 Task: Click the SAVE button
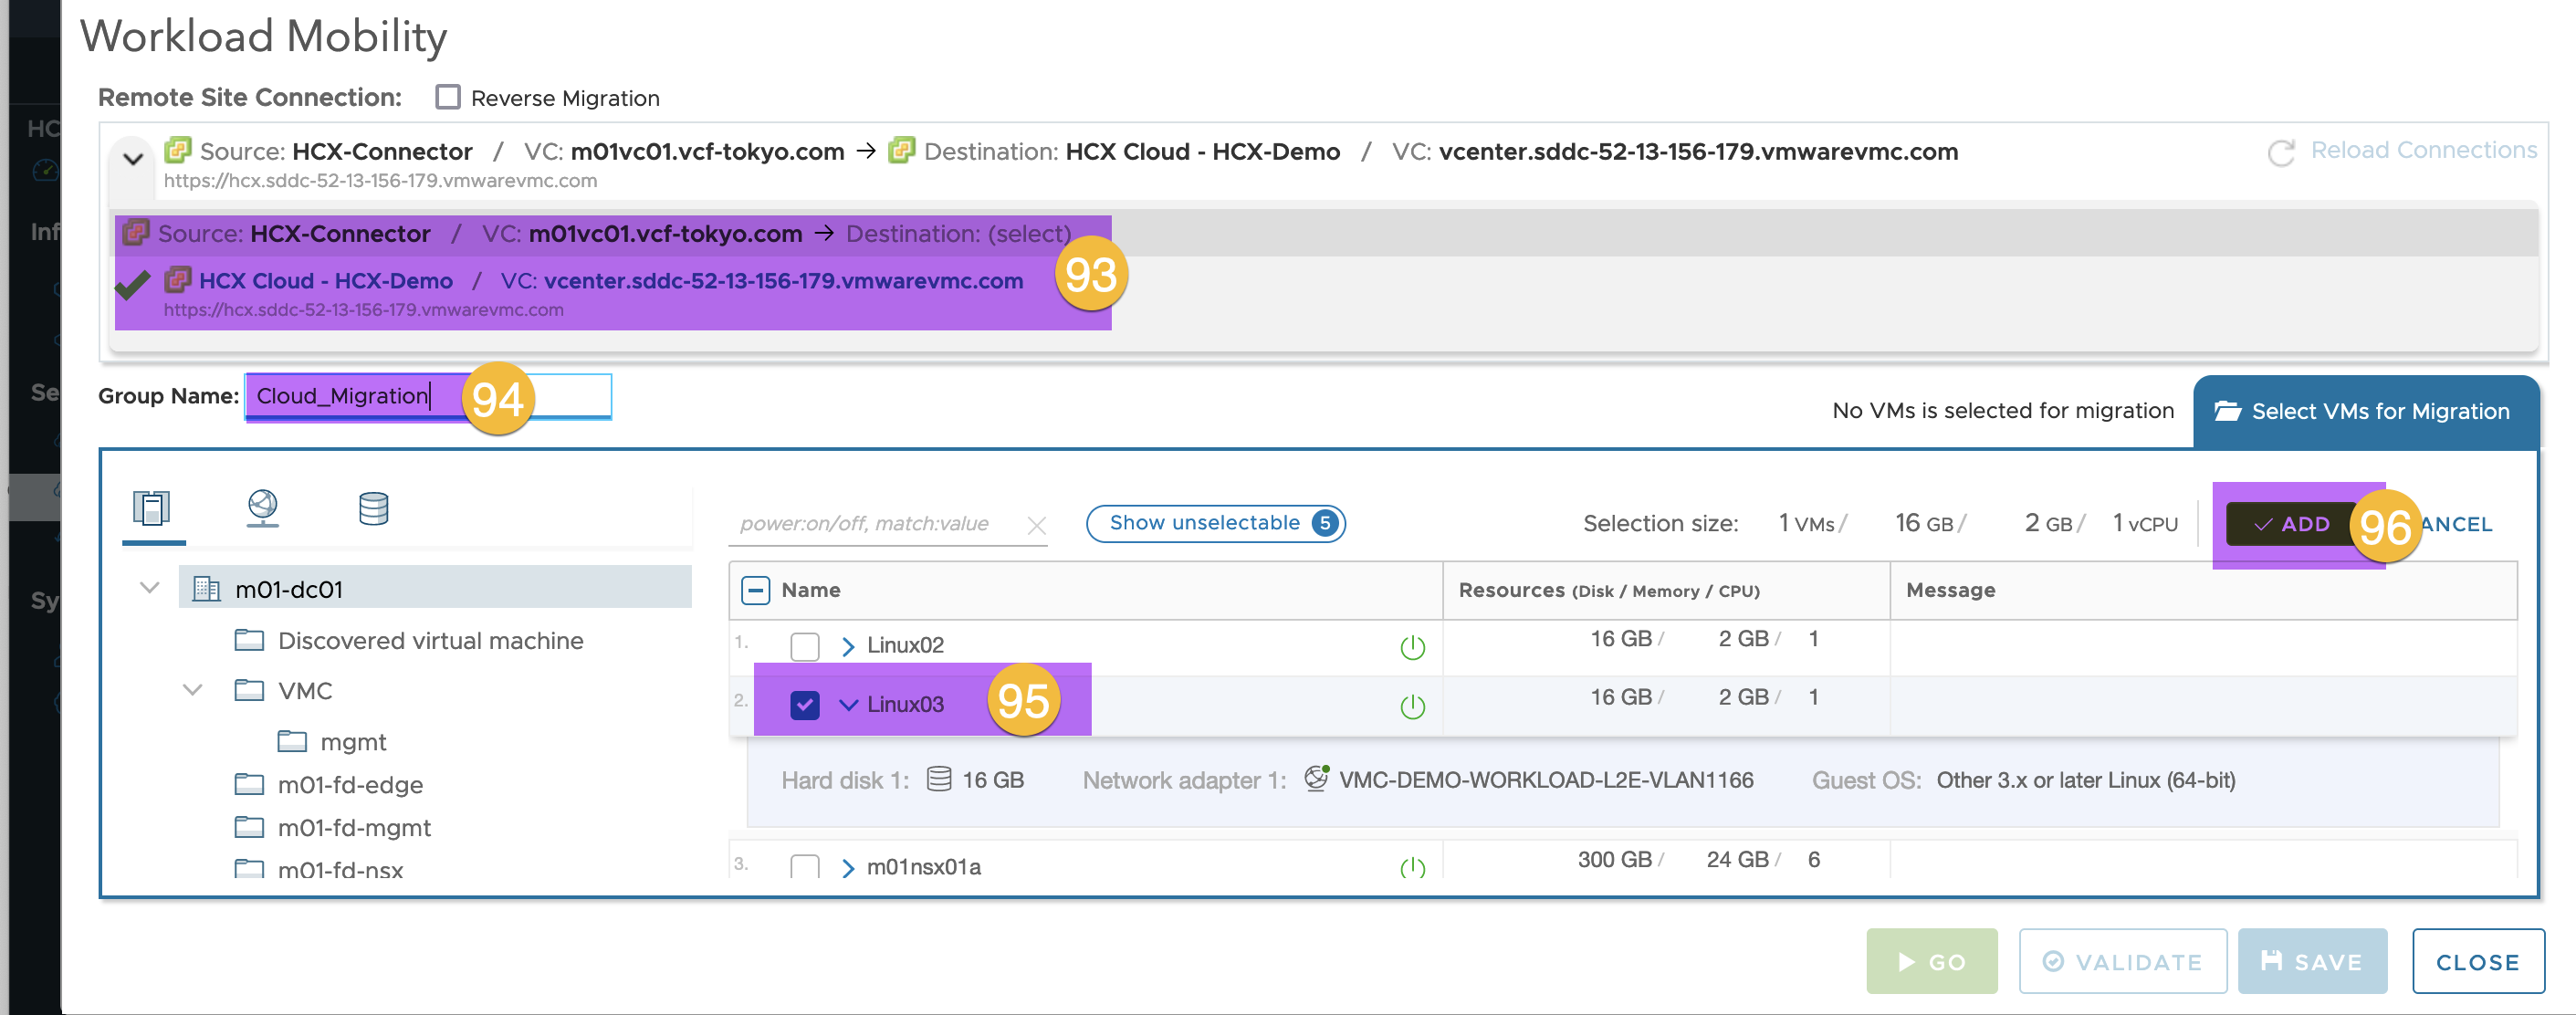click(2311, 961)
